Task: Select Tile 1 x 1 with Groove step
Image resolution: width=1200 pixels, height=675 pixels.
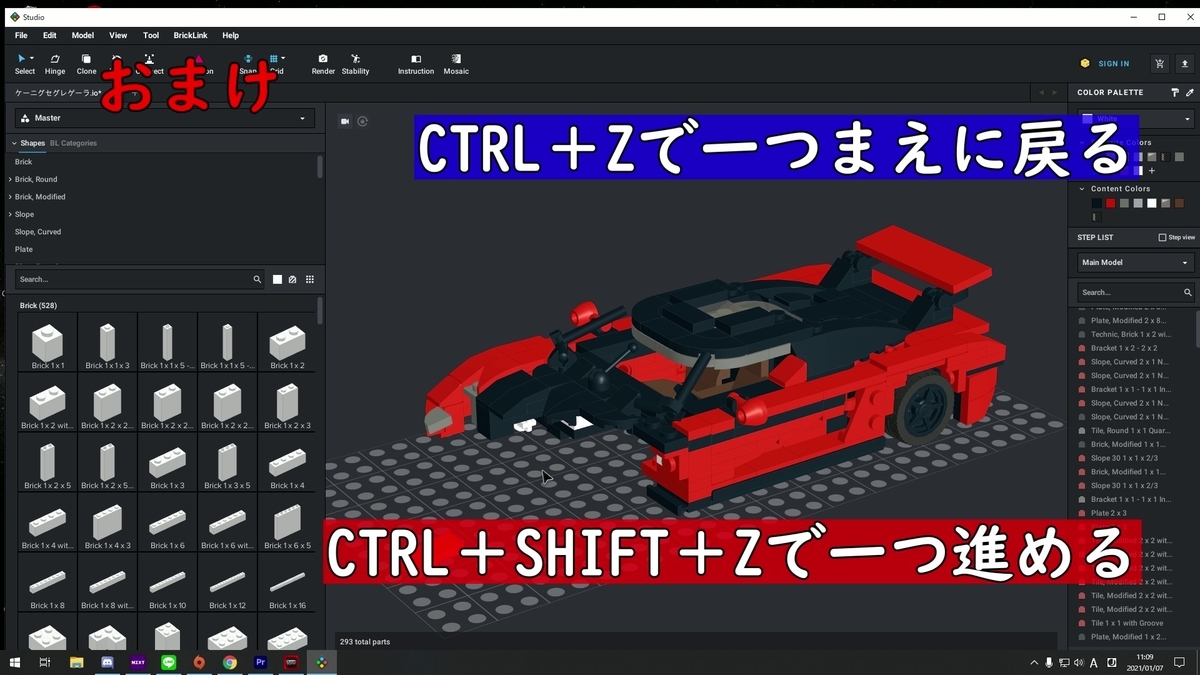Action: pyautogui.click(x=1129, y=623)
